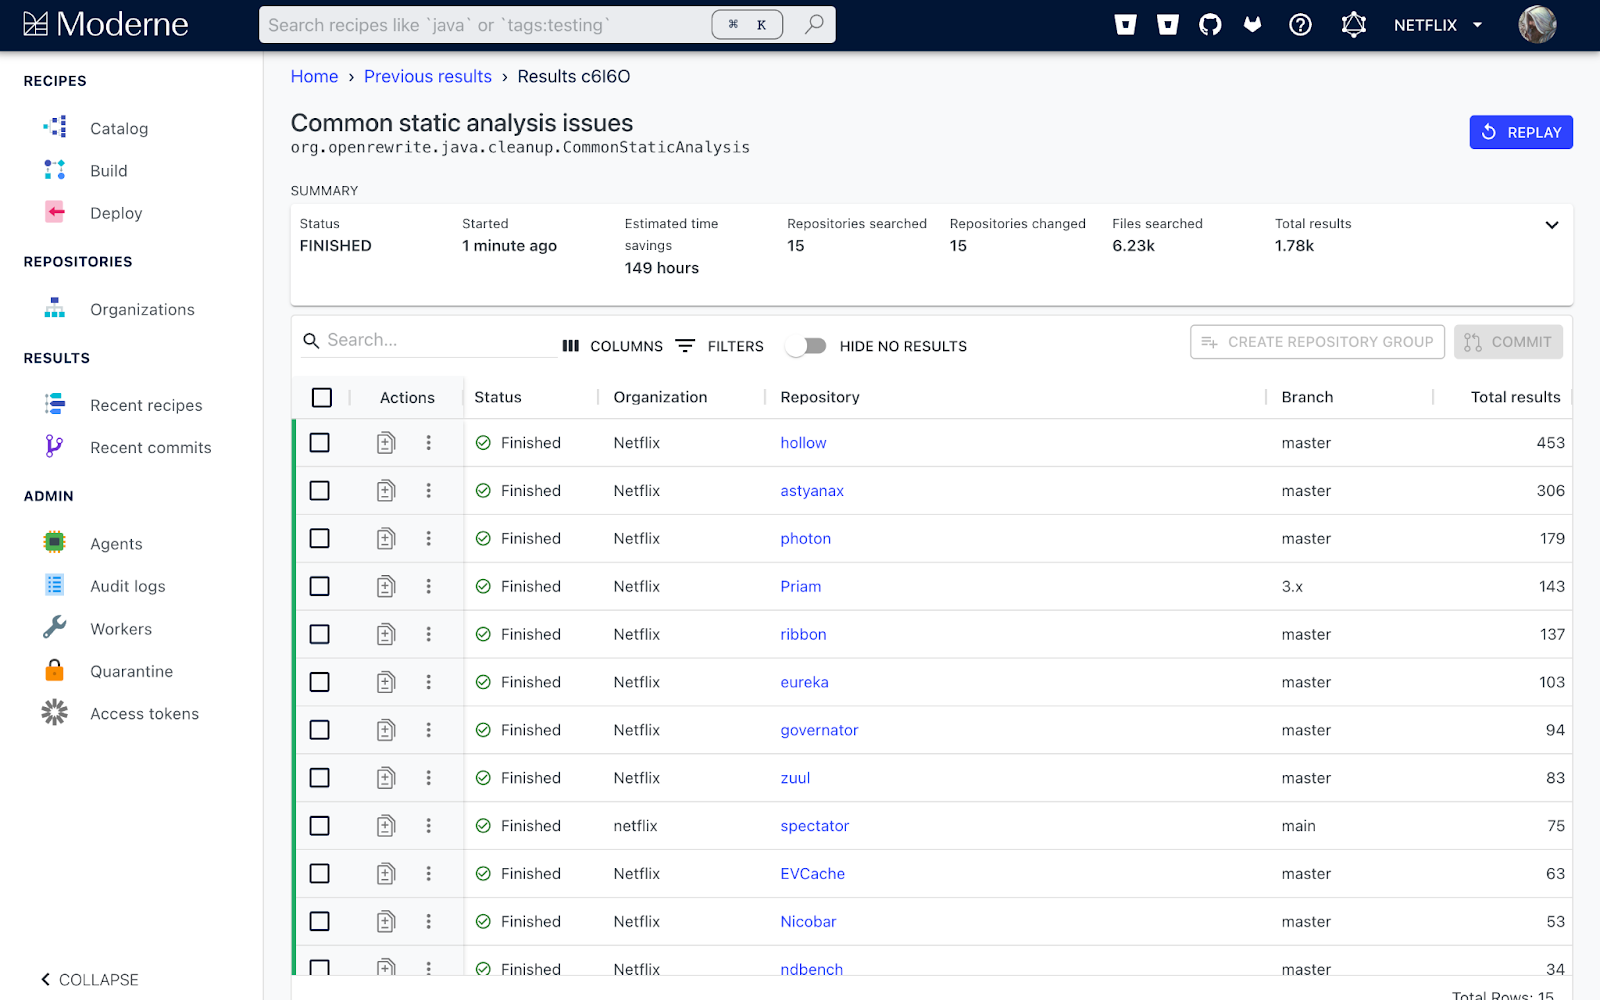
Task: Open the user avatar menu
Action: coord(1537,25)
